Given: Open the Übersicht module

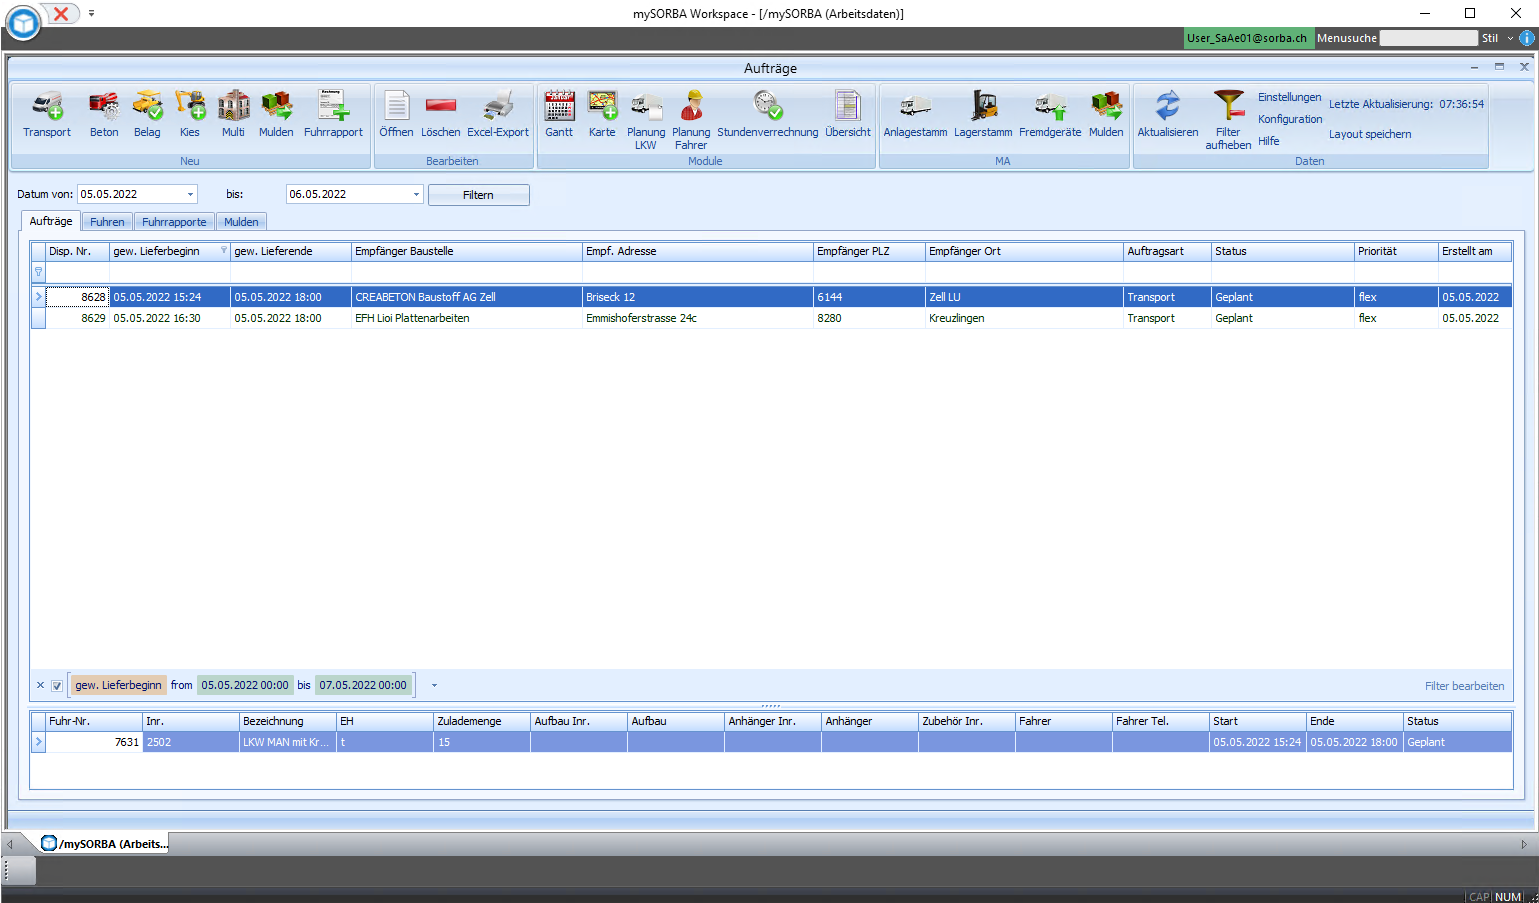Looking at the screenshot, I should [x=848, y=115].
